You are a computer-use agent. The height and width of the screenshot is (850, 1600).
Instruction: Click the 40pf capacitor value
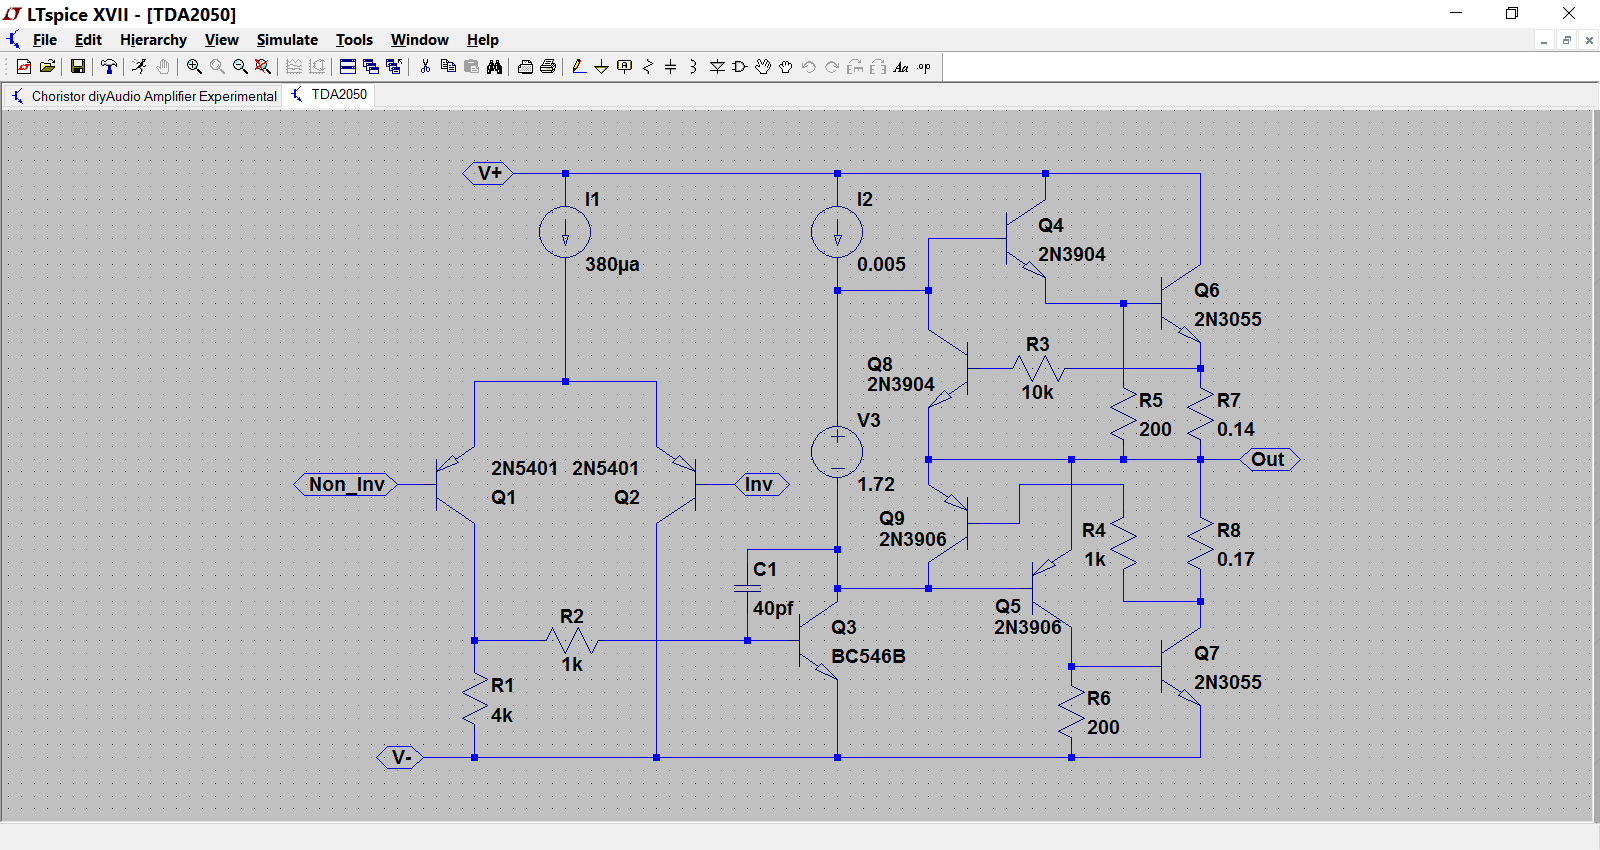(x=773, y=608)
